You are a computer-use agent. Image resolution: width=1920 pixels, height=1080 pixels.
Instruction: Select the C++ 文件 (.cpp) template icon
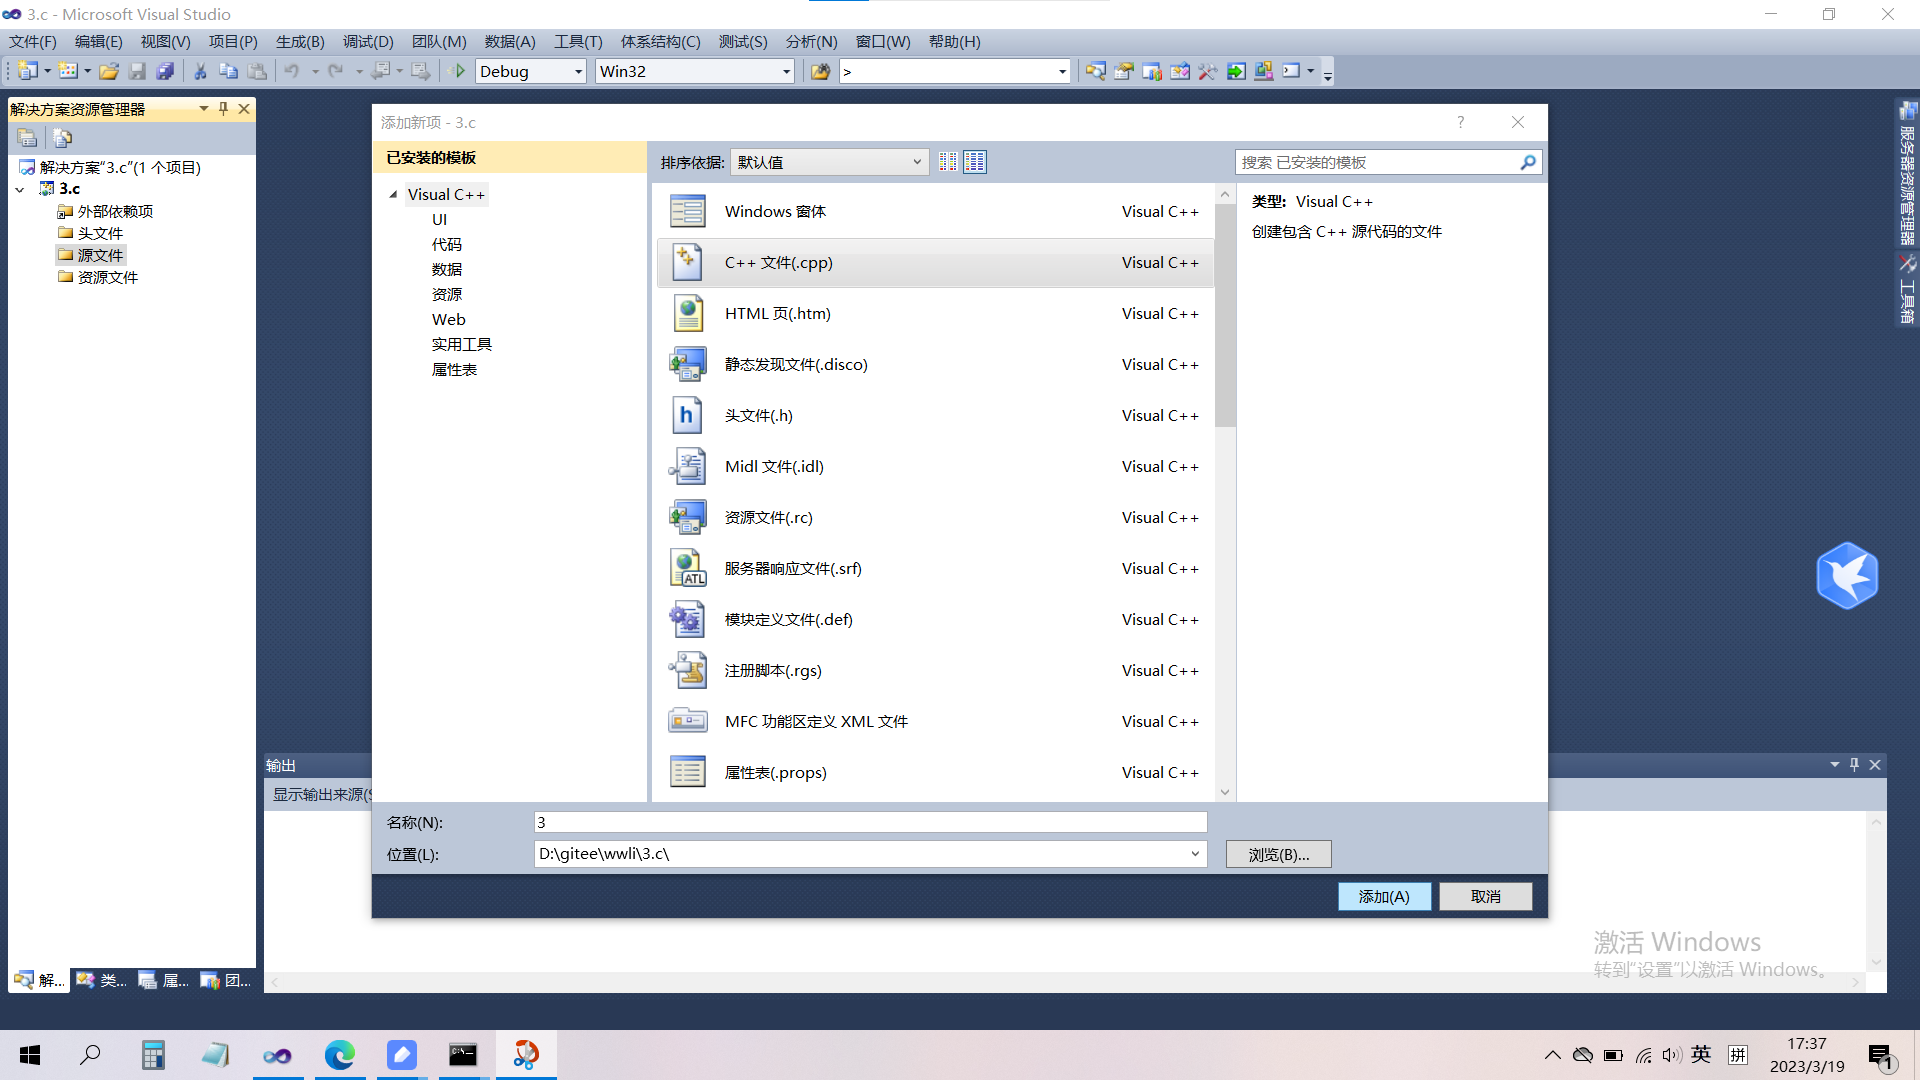coord(687,262)
